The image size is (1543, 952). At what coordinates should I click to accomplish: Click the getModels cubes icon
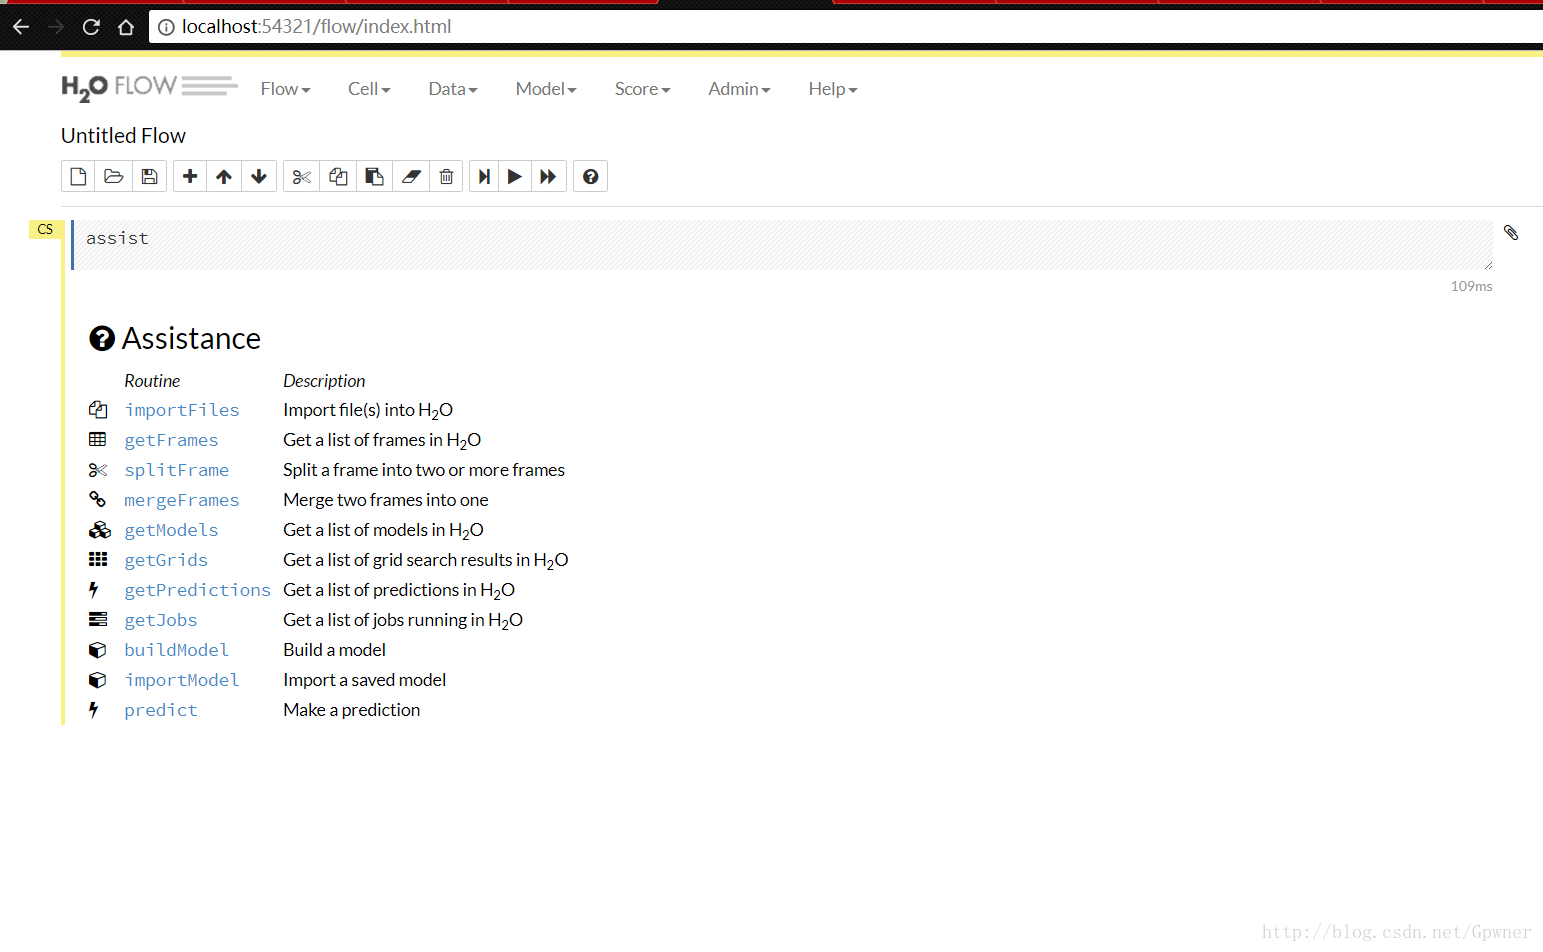(x=99, y=530)
